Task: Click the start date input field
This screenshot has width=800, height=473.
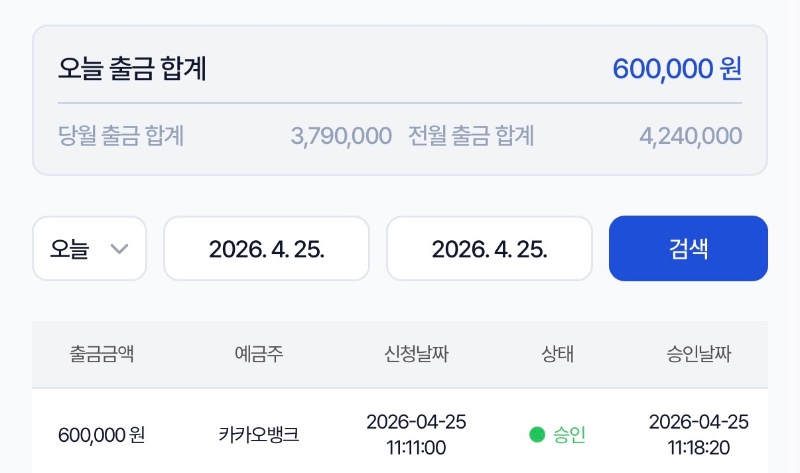Action: 266,249
